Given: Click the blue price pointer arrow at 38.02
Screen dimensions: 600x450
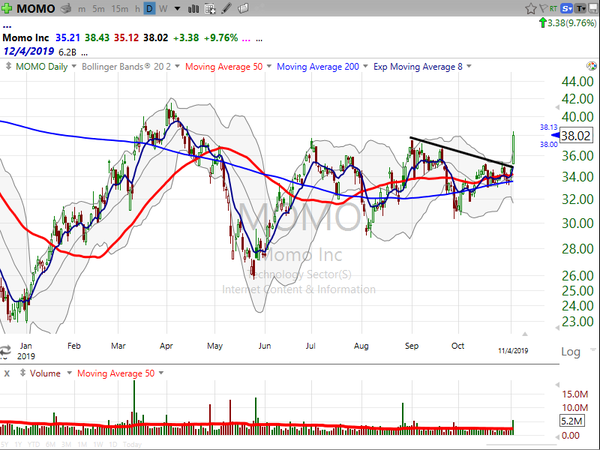Looking at the screenshot, I should [x=555, y=135].
